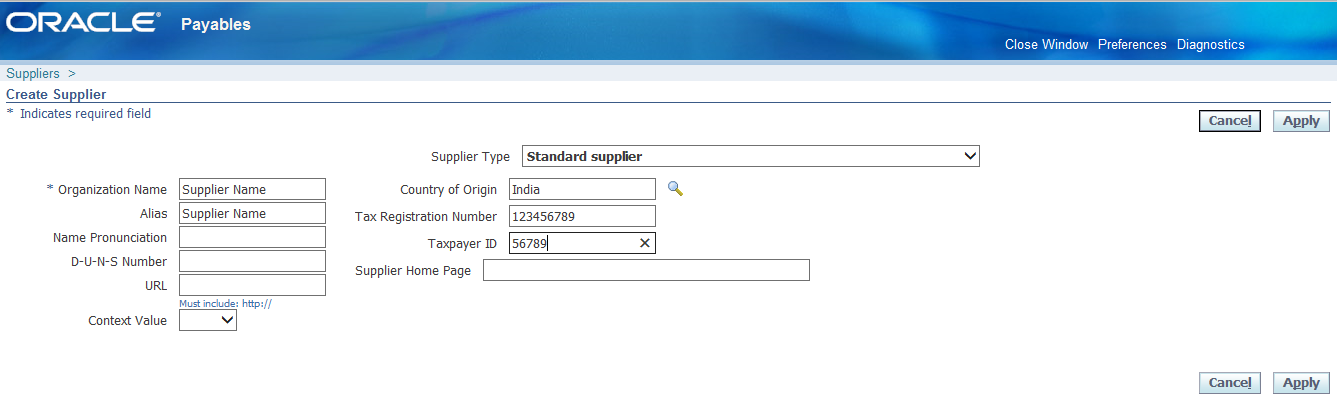Clear the Taxpayer ID field with X
1337x400 pixels.
click(x=644, y=243)
